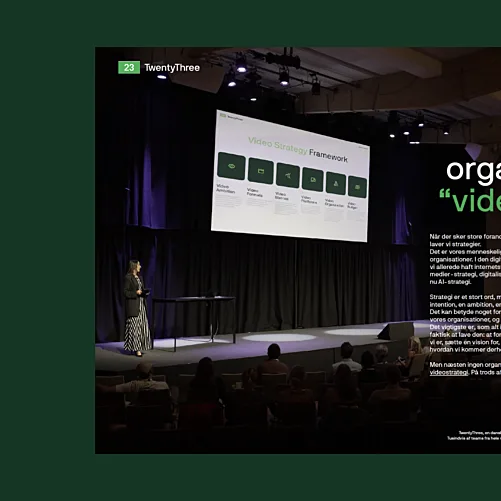Select the Video Budget icon tile on the slide
Viewport: 501px width, 501px height.
point(357,187)
